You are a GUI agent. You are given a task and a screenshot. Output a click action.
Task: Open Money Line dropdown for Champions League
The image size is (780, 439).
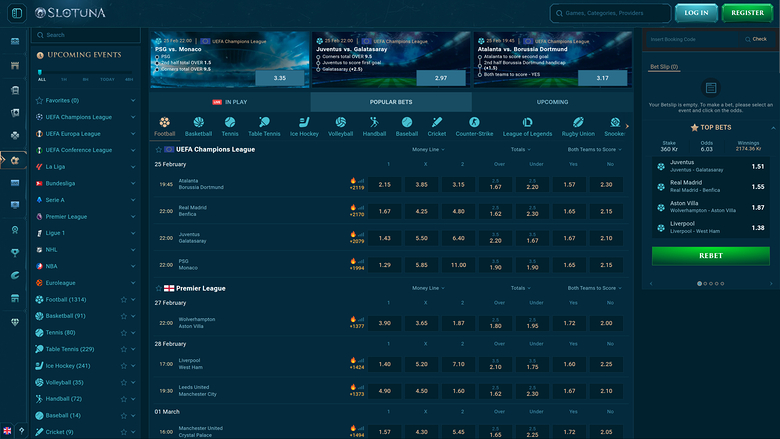tap(428, 149)
